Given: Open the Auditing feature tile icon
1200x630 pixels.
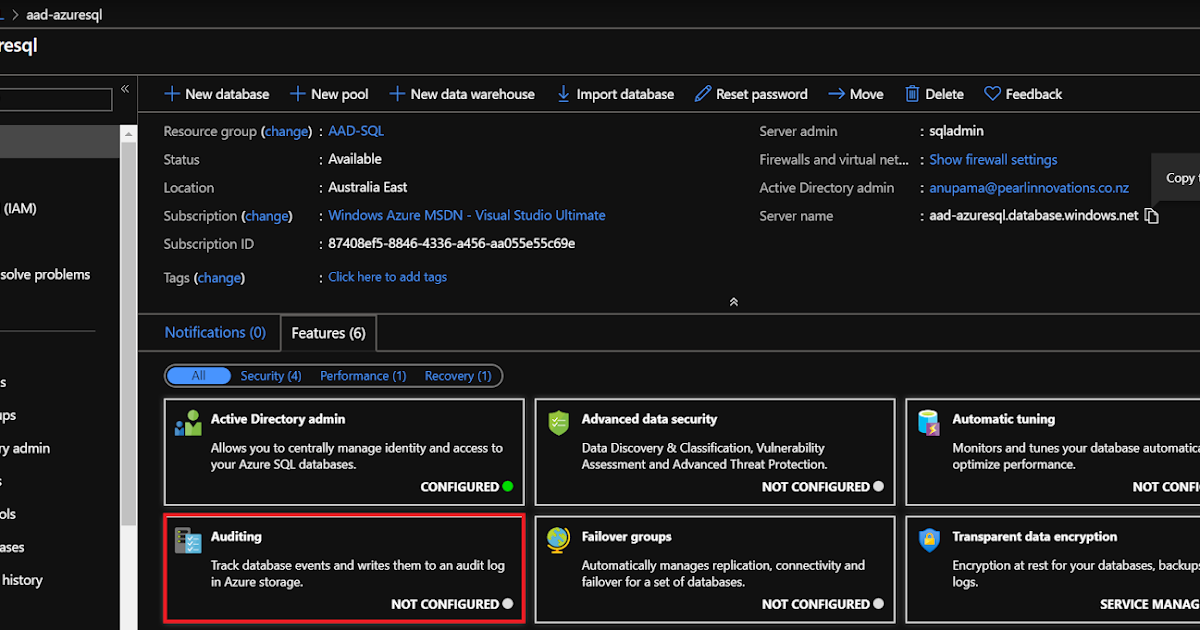Looking at the screenshot, I should coord(187,541).
